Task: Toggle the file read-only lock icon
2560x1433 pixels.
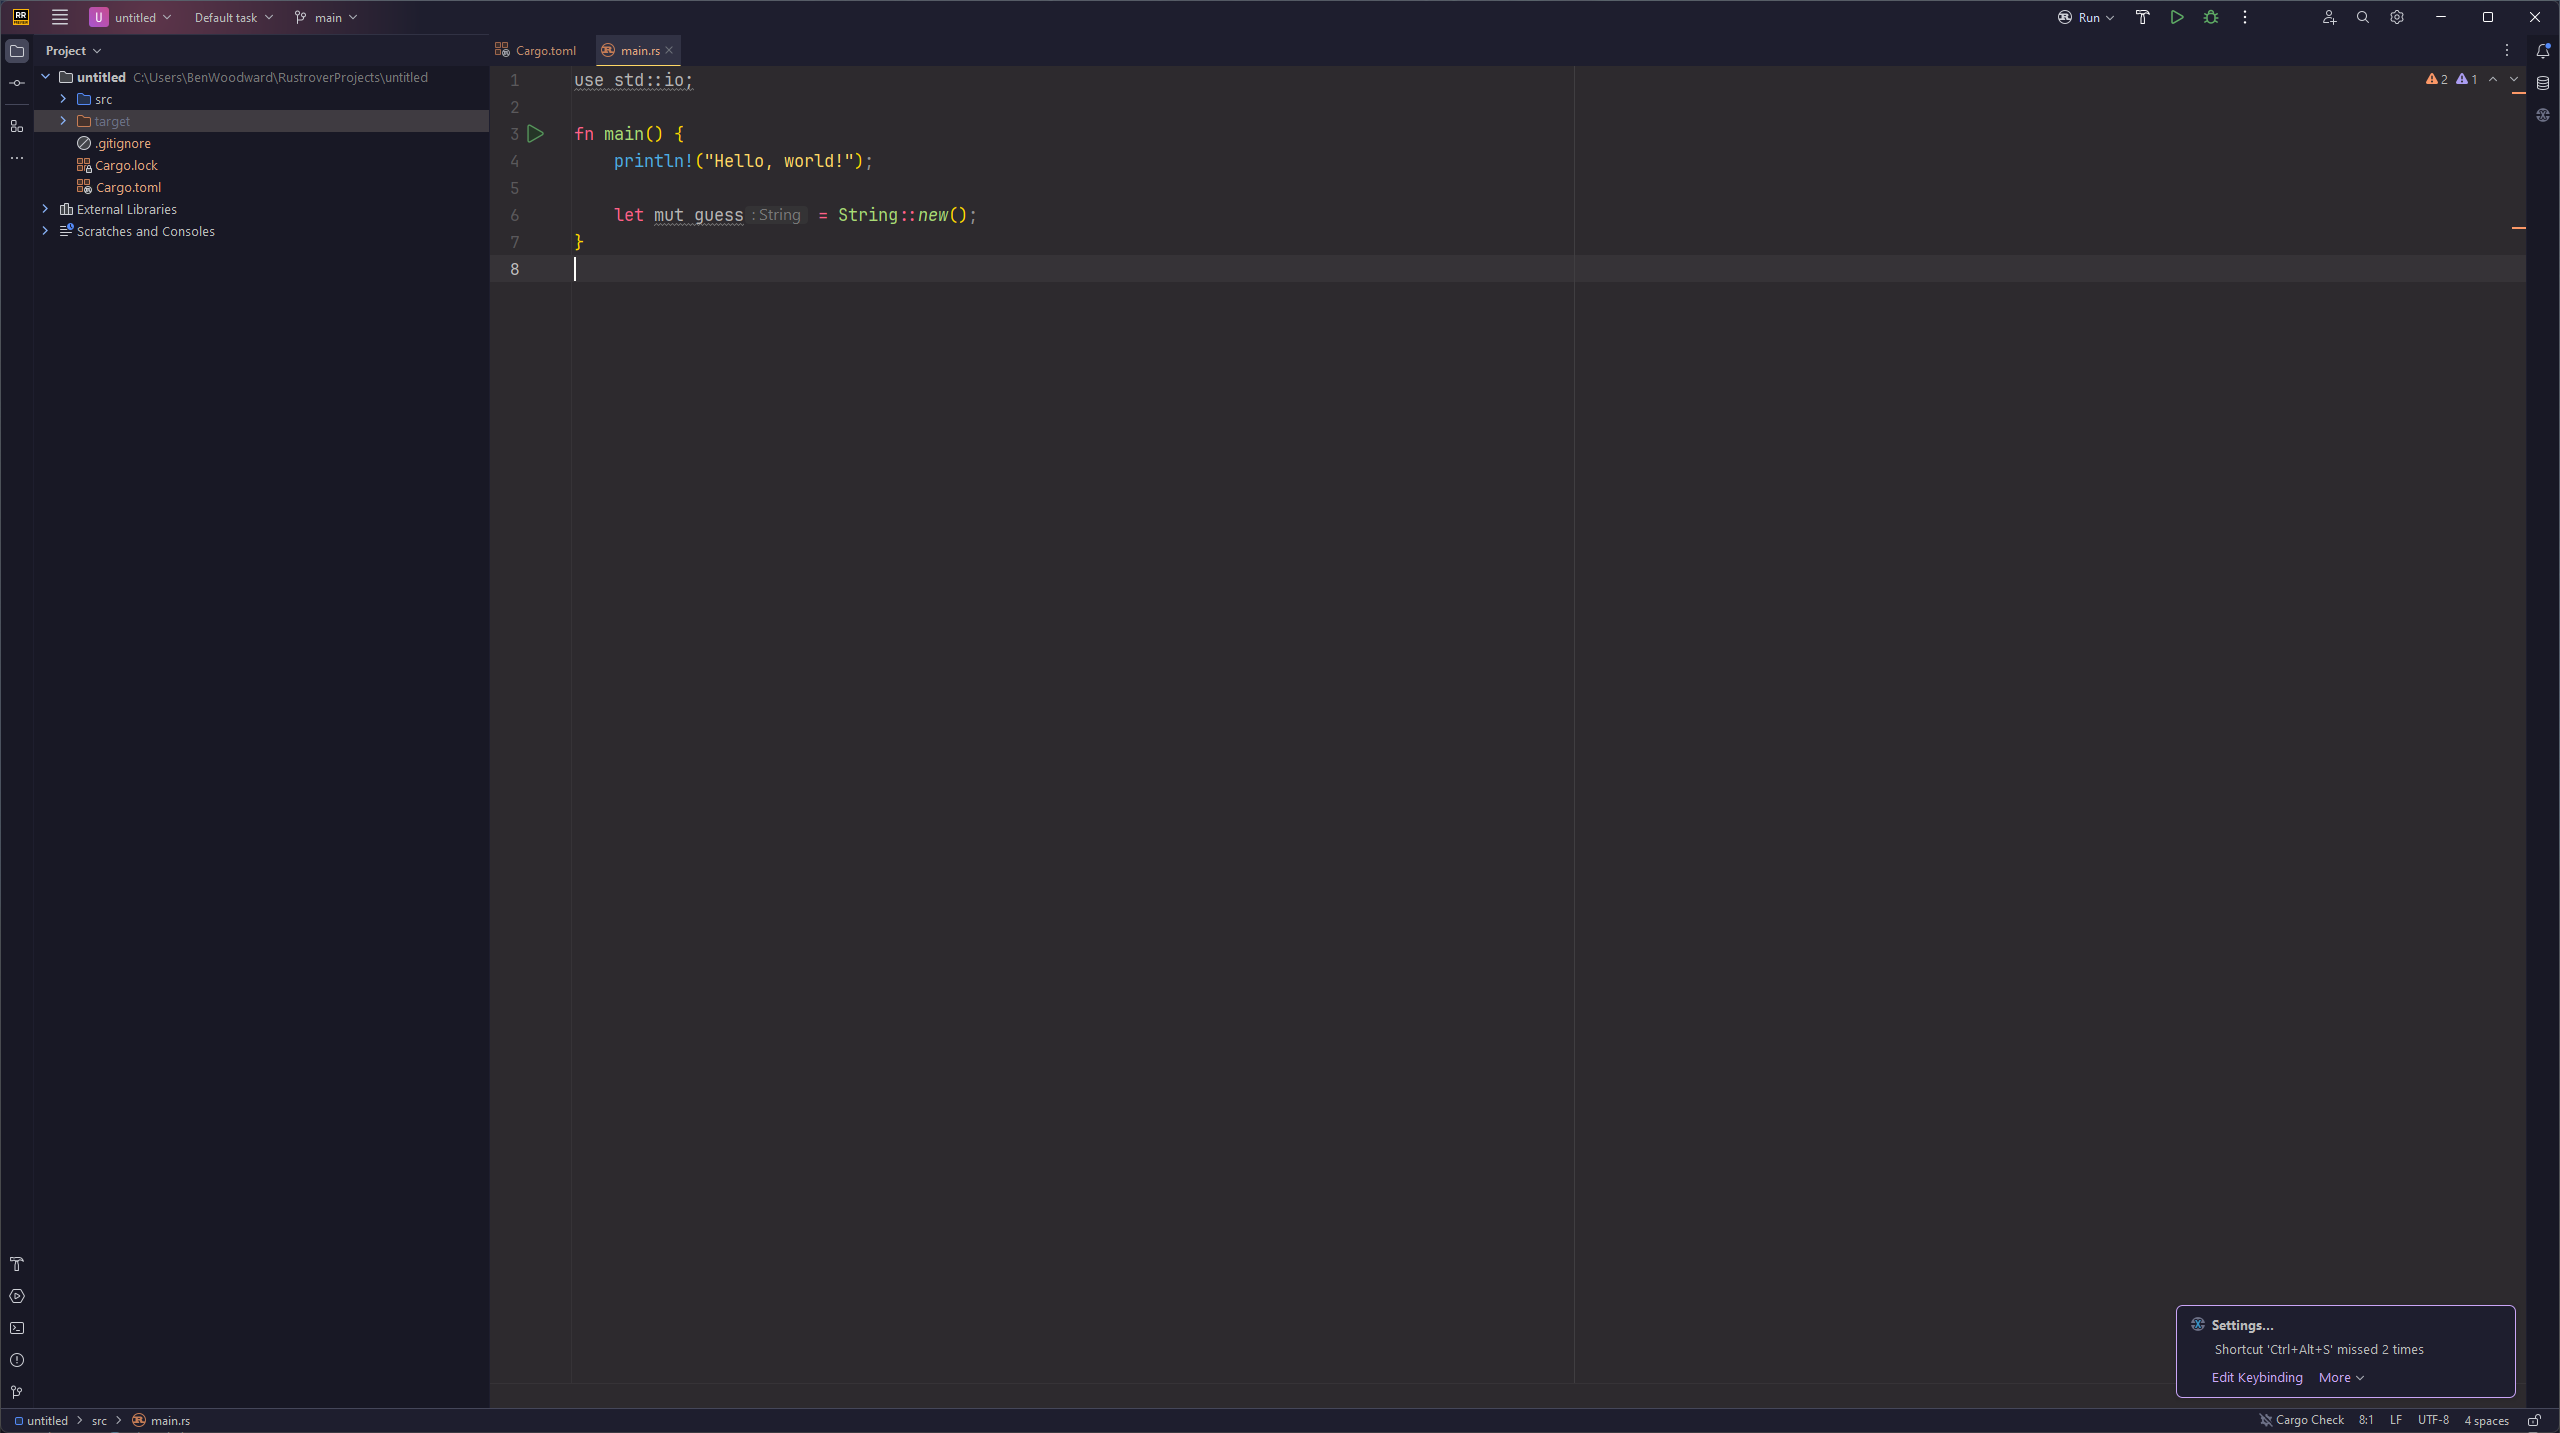Action: click(x=2534, y=1420)
